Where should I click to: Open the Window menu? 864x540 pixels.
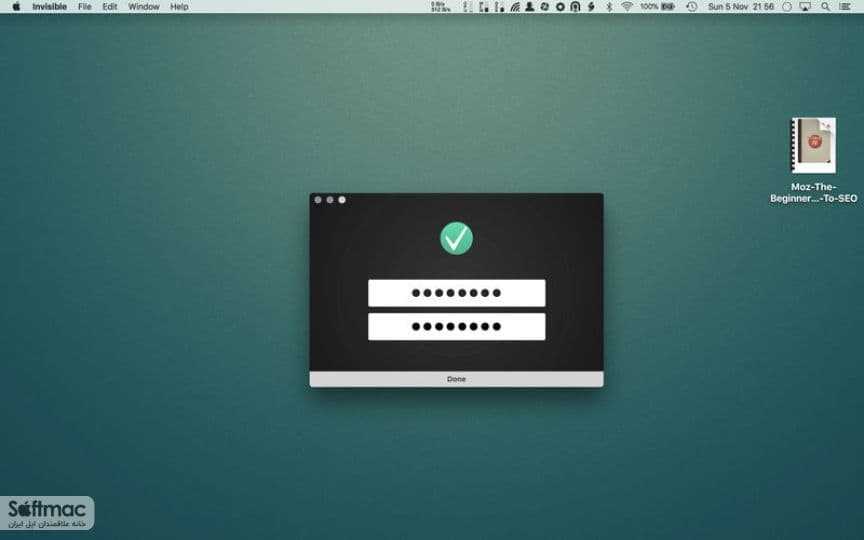pyautogui.click(x=143, y=7)
